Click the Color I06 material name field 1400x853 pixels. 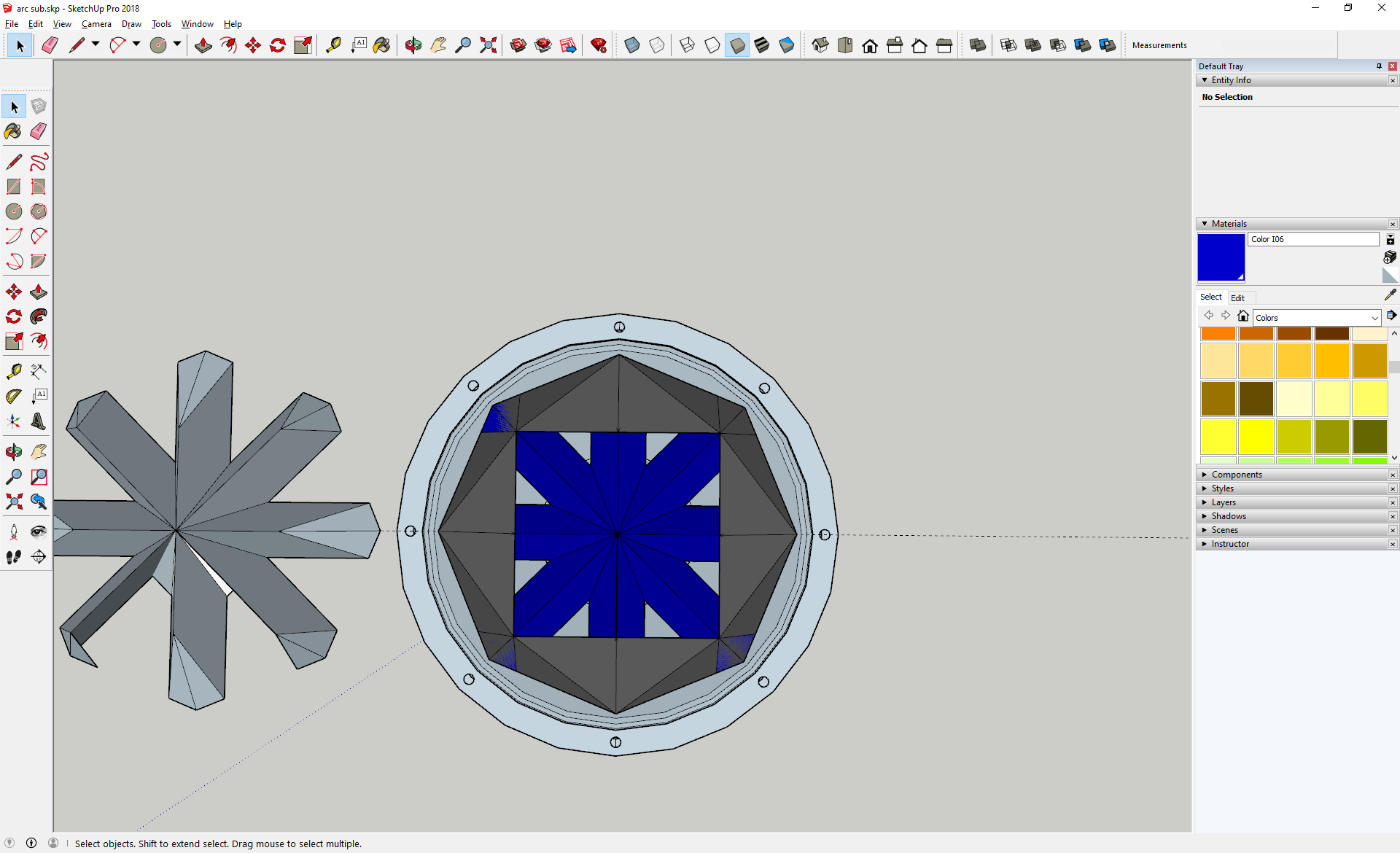tap(1312, 240)
